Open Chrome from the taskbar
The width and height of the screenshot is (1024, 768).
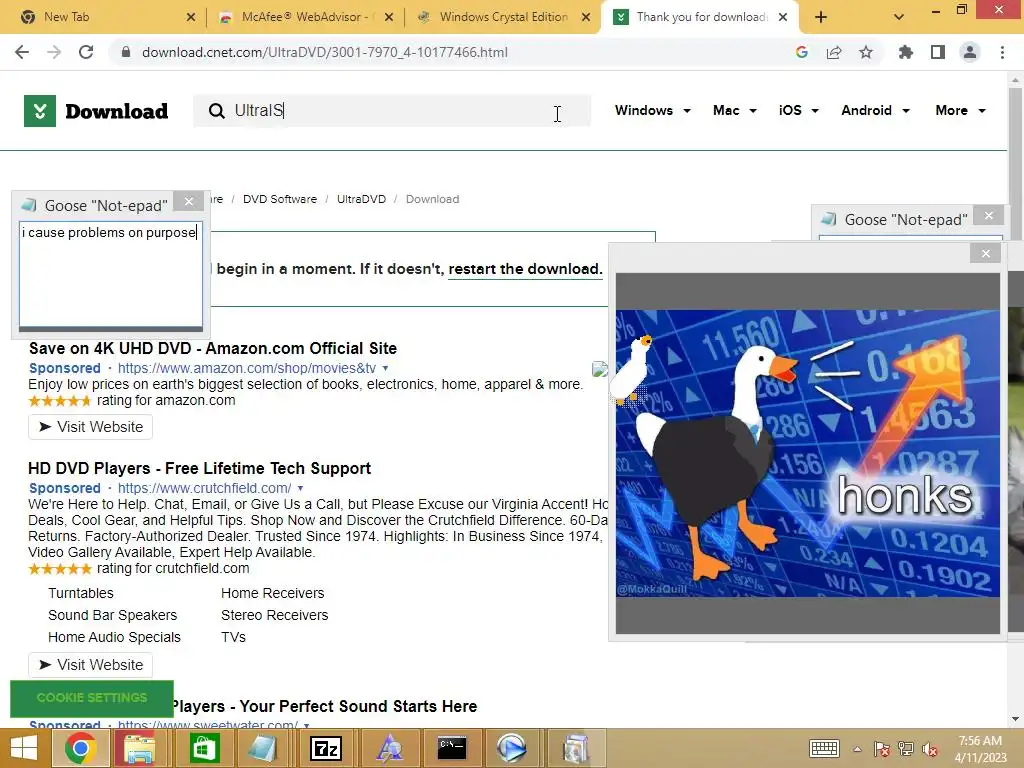[80, 748]
